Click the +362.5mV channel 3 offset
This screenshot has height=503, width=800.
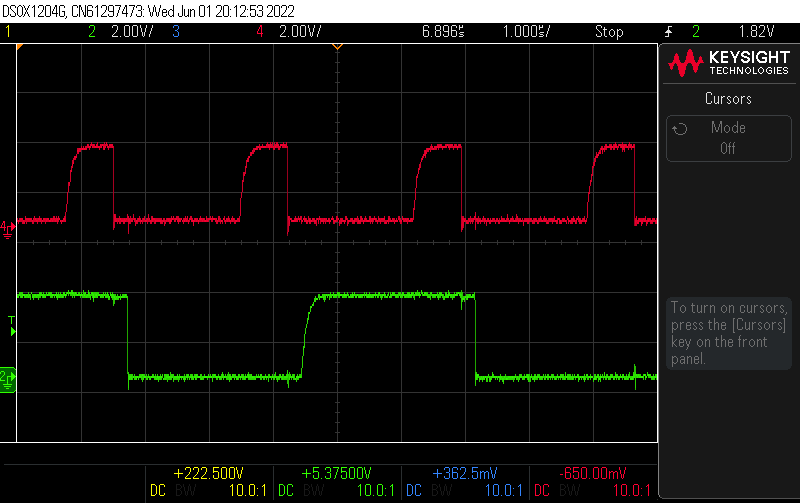465,473
